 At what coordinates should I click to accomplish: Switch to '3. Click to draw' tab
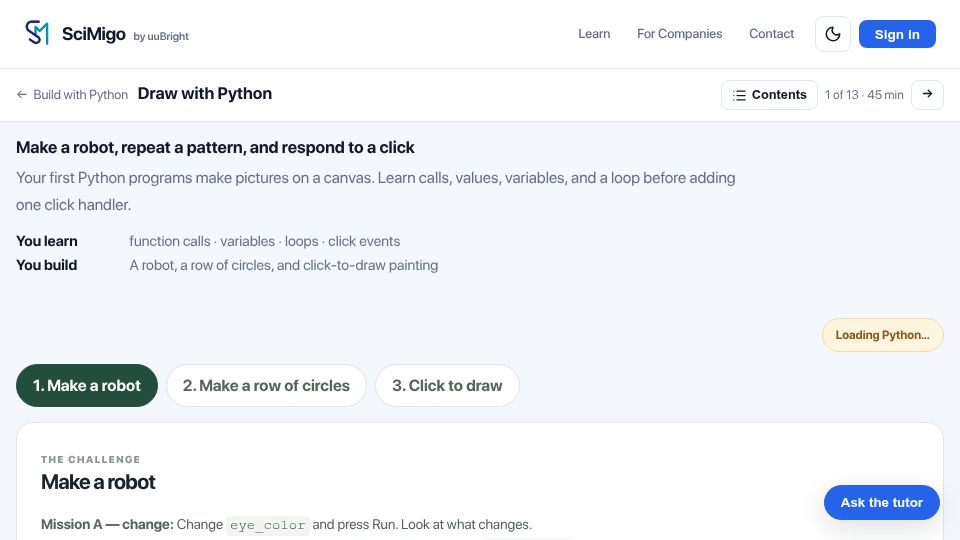point(447,386)
